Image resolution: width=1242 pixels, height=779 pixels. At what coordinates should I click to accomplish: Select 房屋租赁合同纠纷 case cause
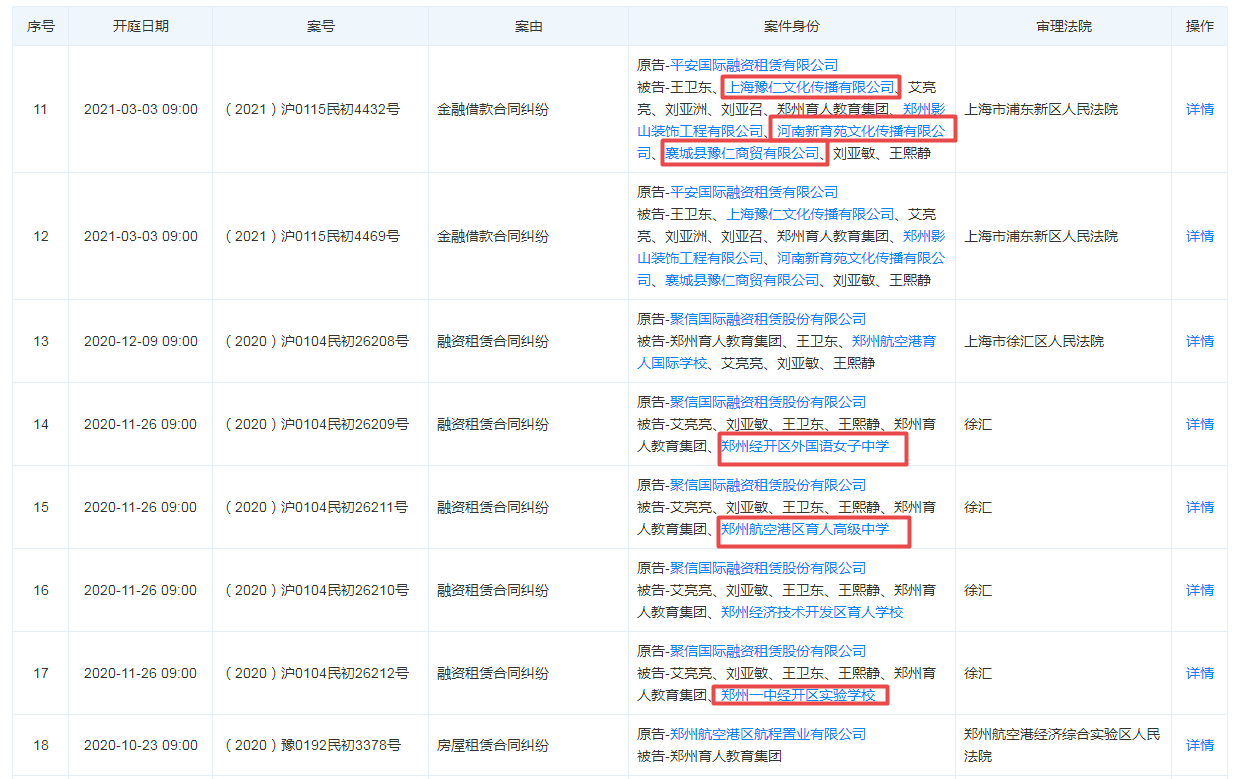coord(493,745)
